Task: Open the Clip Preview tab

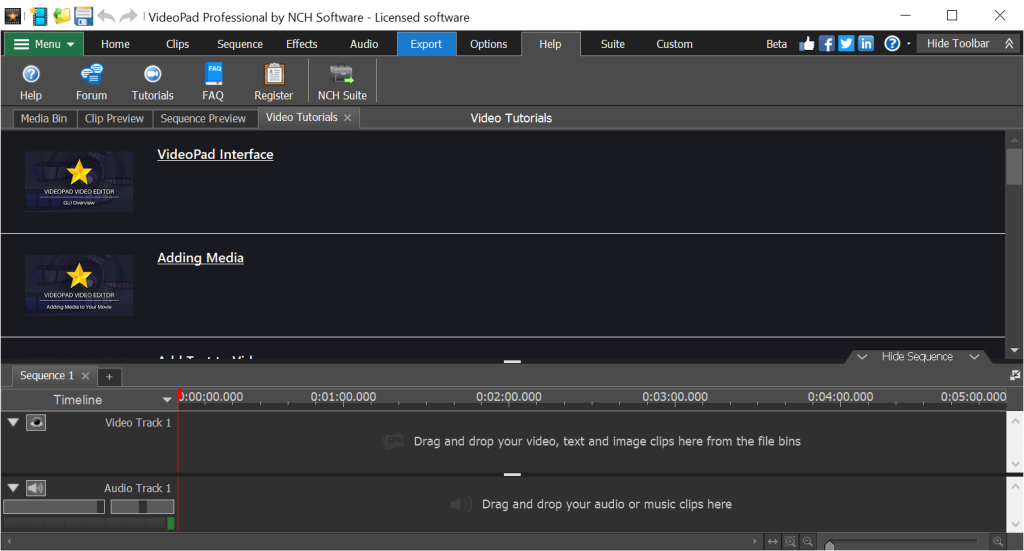Action: [114, 118]
